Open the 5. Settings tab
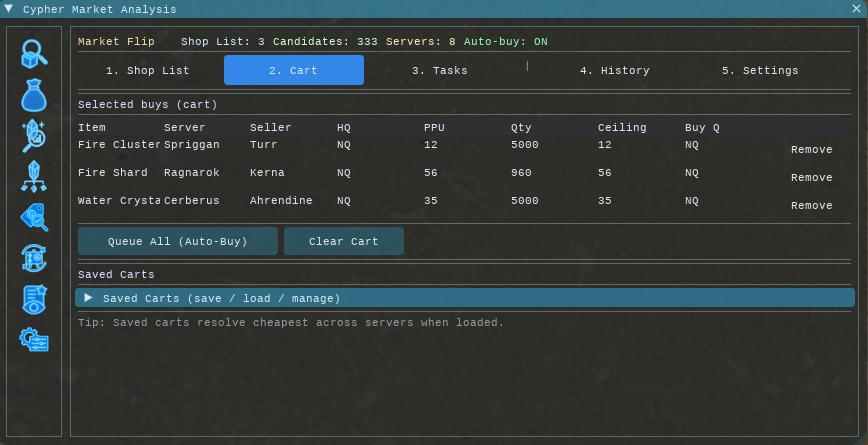Screen dimensions: 868x445 (x=760, y=71)
